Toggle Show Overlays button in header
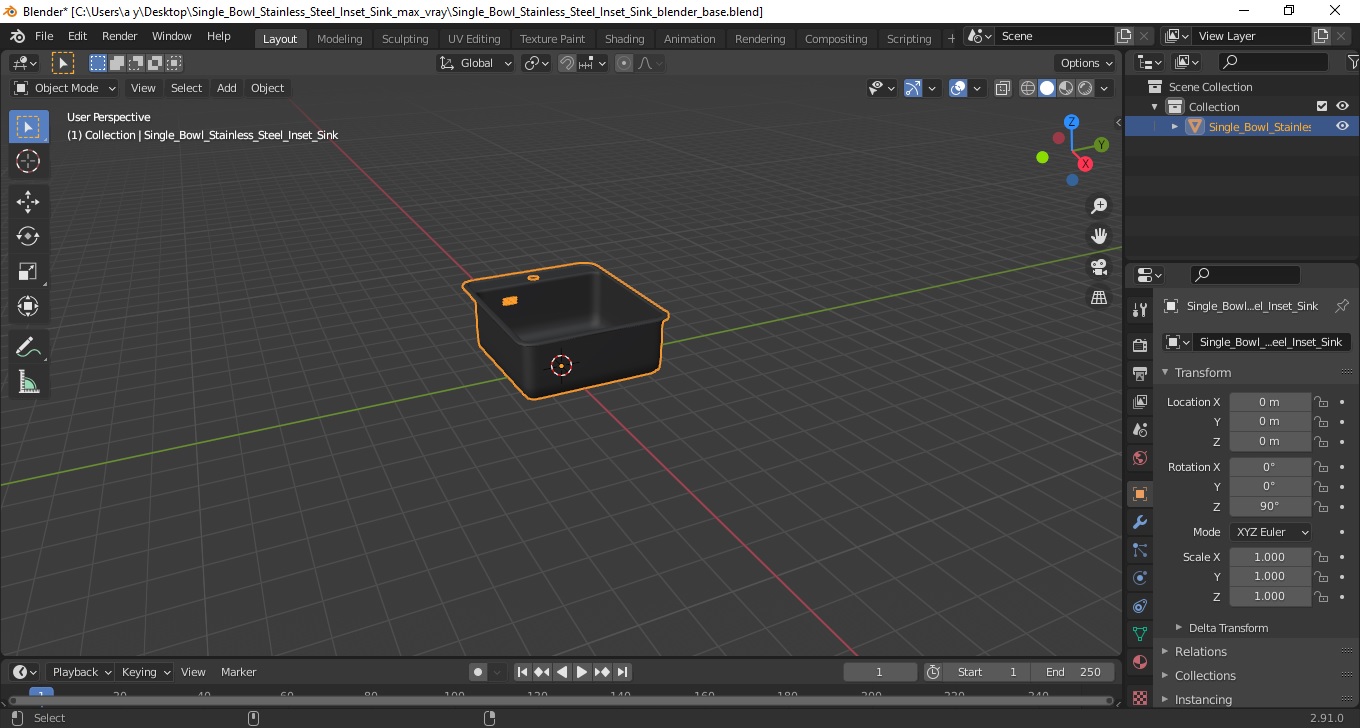Screen dimensions: 1360x728 point(958,88)
